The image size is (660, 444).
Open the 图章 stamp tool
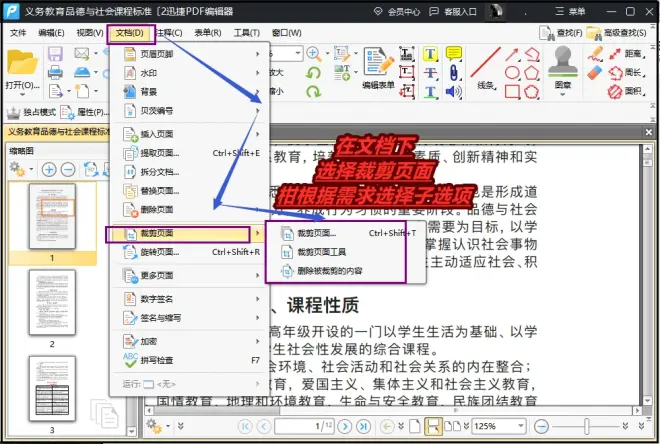(x=563, y=69)
